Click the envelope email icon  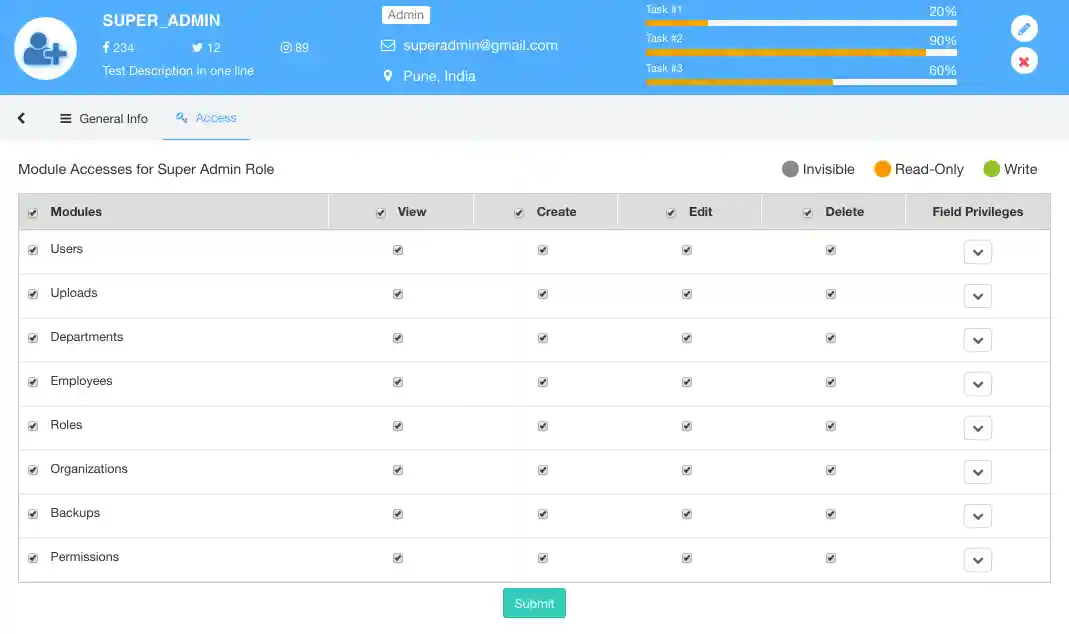click(388, 46)
